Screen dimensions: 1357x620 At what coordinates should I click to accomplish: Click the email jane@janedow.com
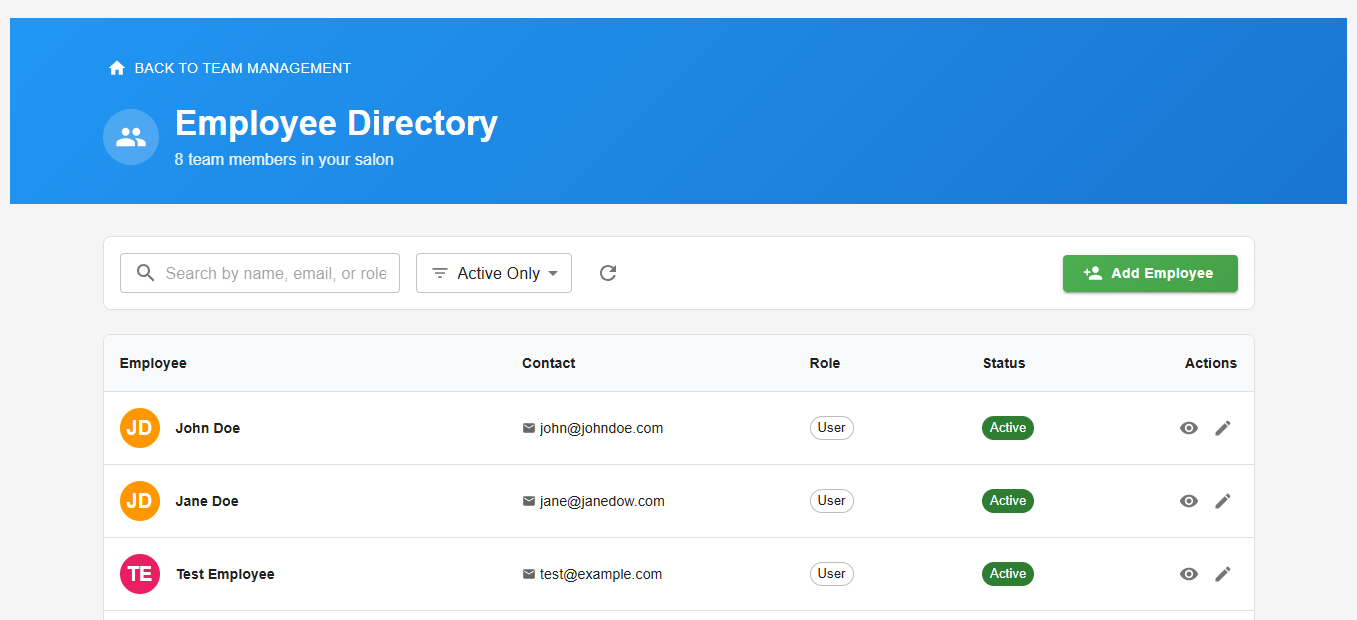[x=602, y=501]
